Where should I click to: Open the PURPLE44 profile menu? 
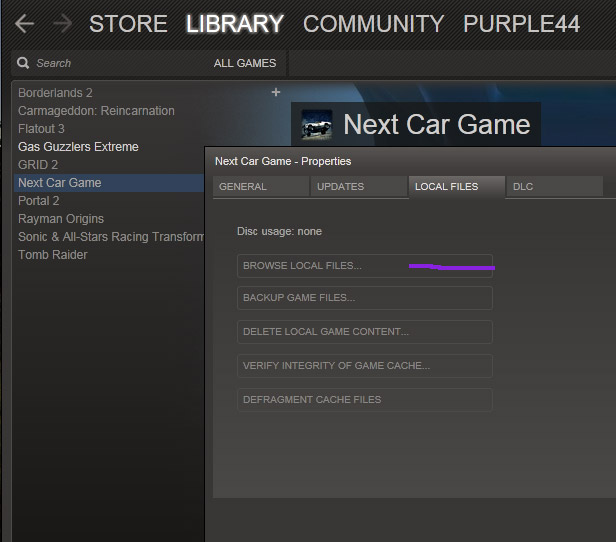point(521,24)
